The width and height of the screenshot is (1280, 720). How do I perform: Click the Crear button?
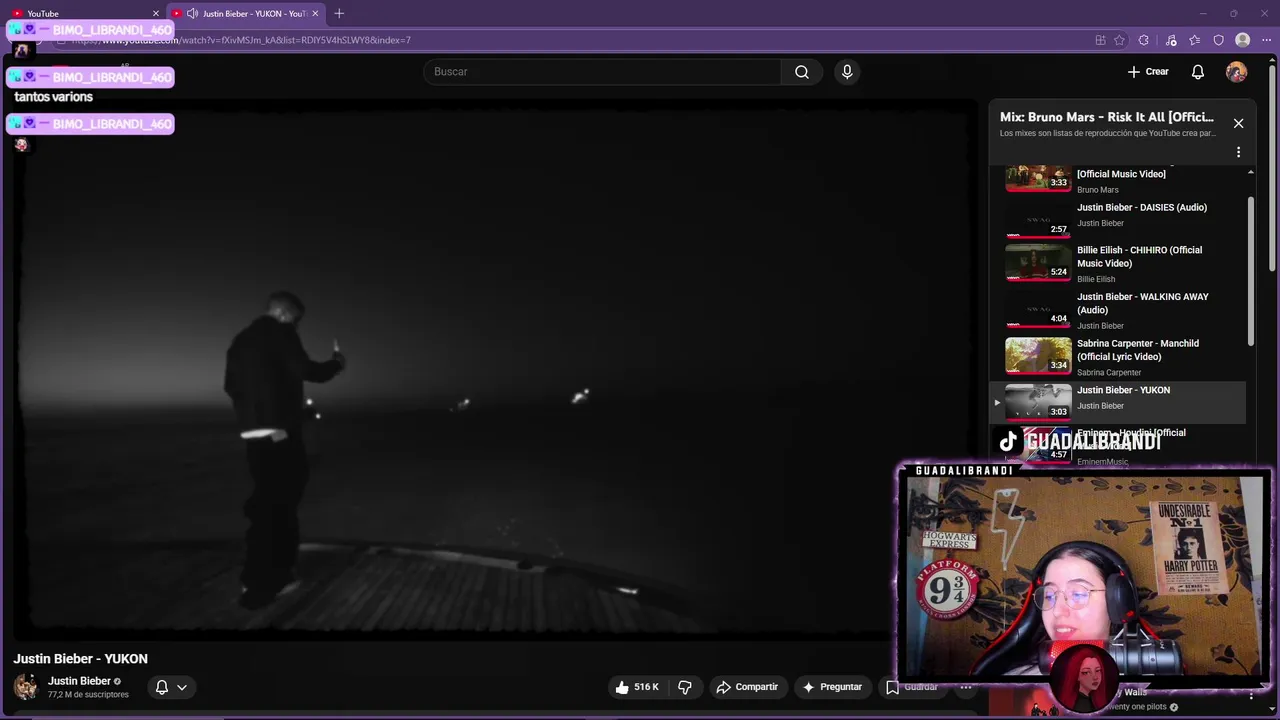1148,72
